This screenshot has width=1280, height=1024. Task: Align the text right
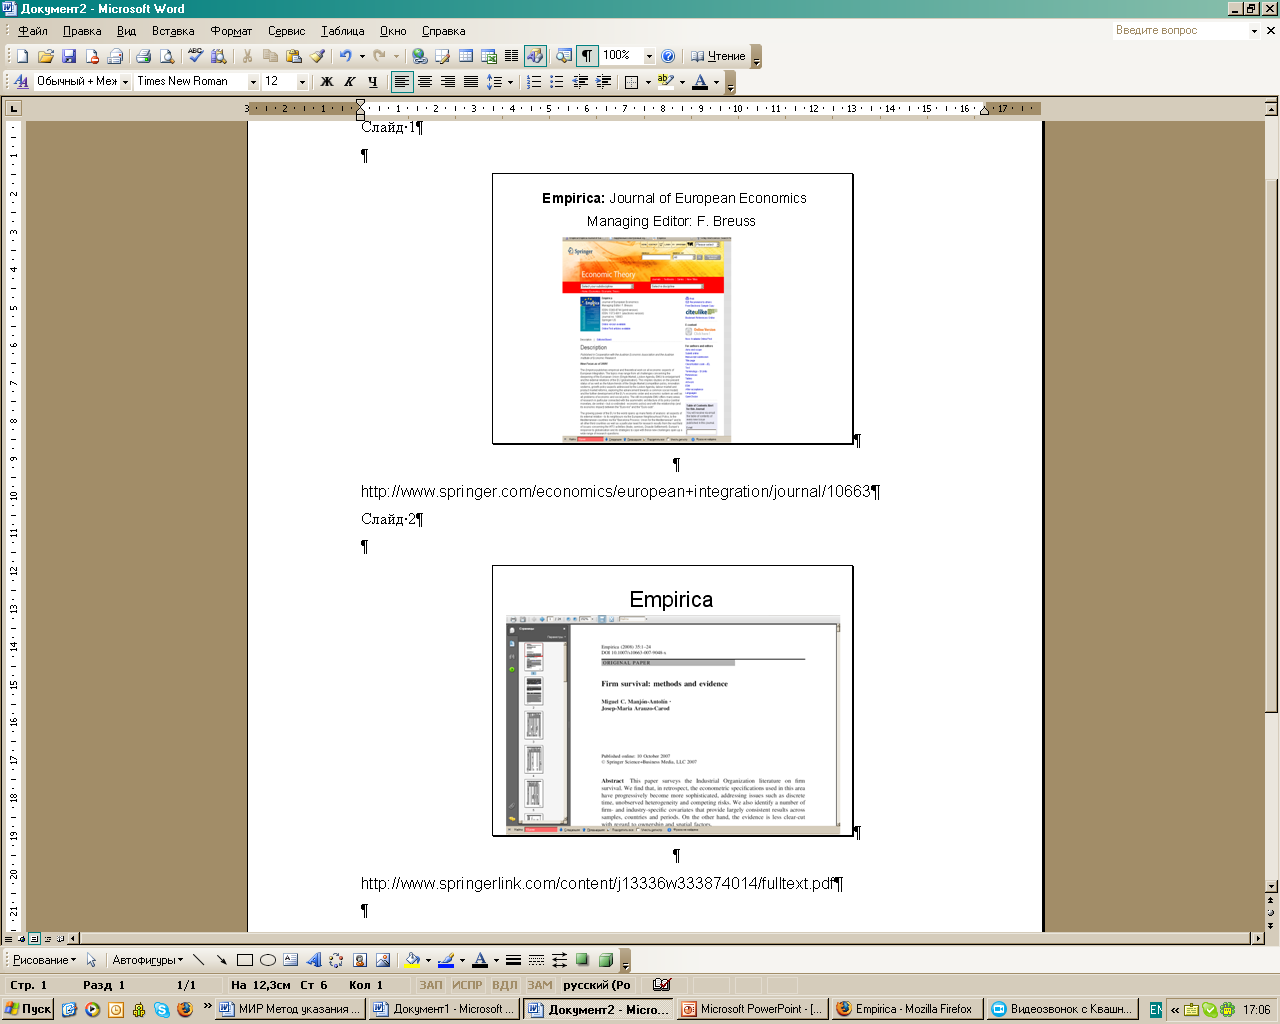pyautogui.click(x=448, y=82)
